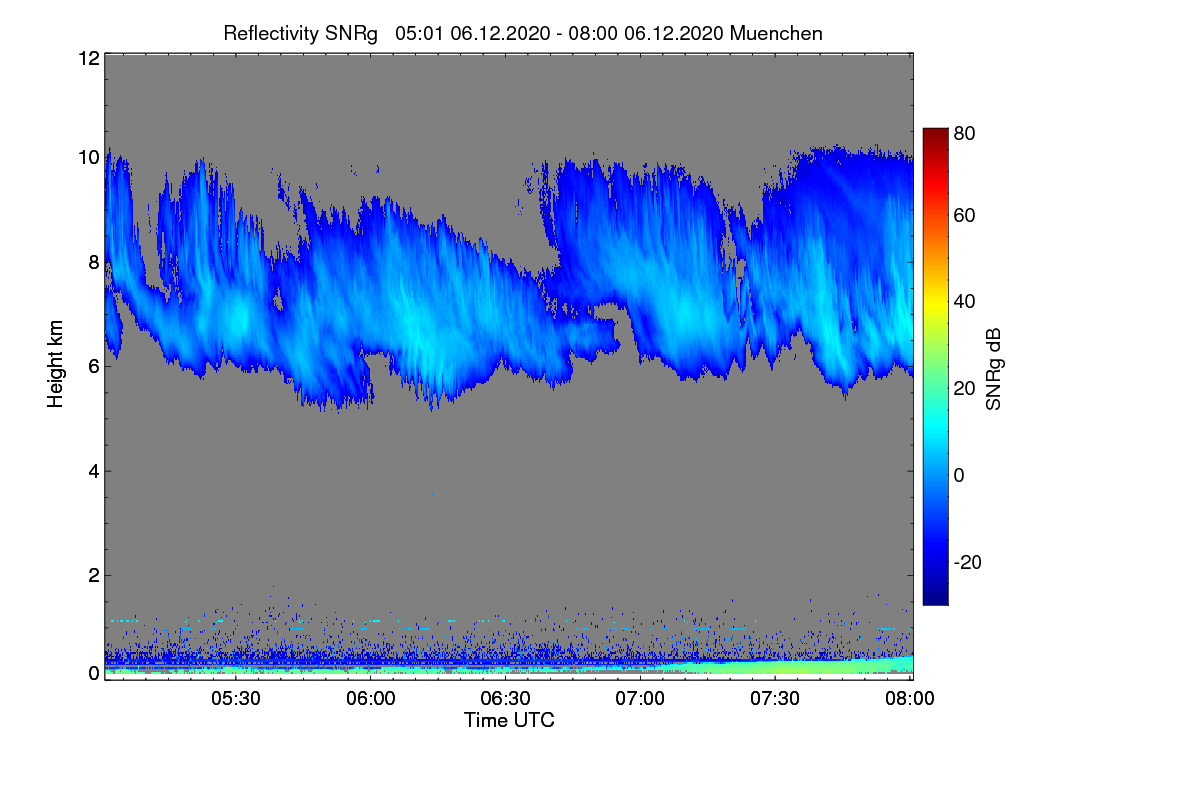This screenshot has height=800, width=1200.
Task: Click the plot title 'Reflectivity SNRg' text
Action: coord(300,33)
